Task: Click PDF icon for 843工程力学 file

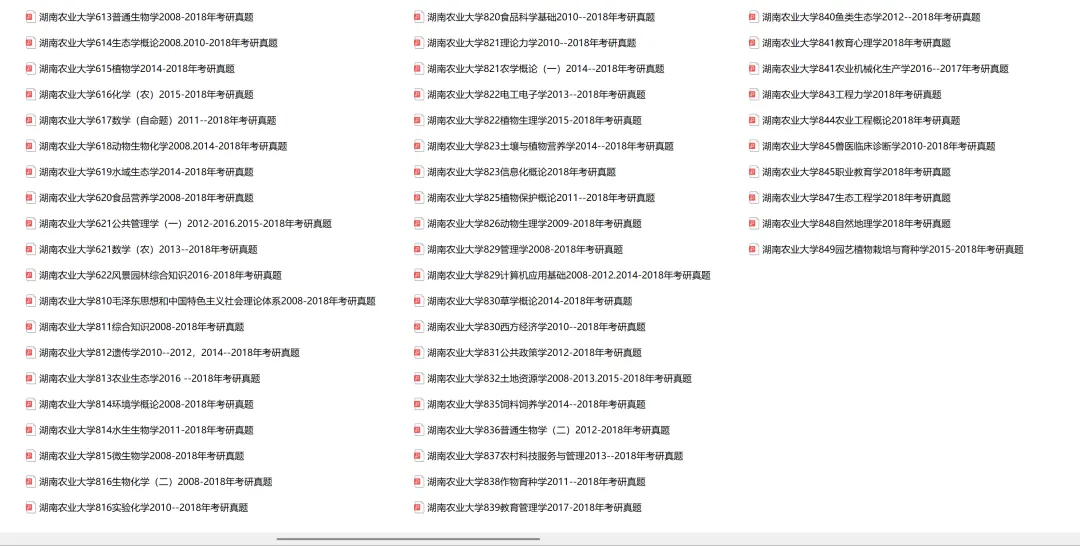Action: (x=754, y=94)
